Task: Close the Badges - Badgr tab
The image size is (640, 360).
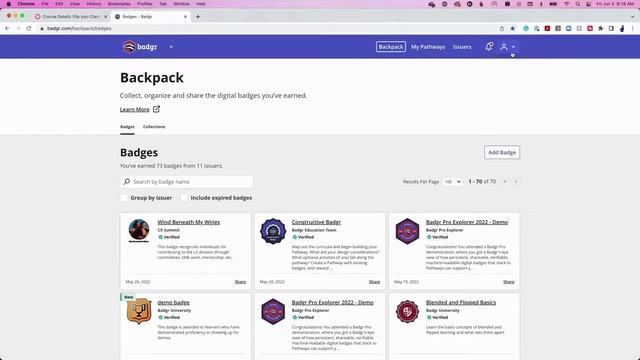Action: pyautogui.click(x=185, y=17)
